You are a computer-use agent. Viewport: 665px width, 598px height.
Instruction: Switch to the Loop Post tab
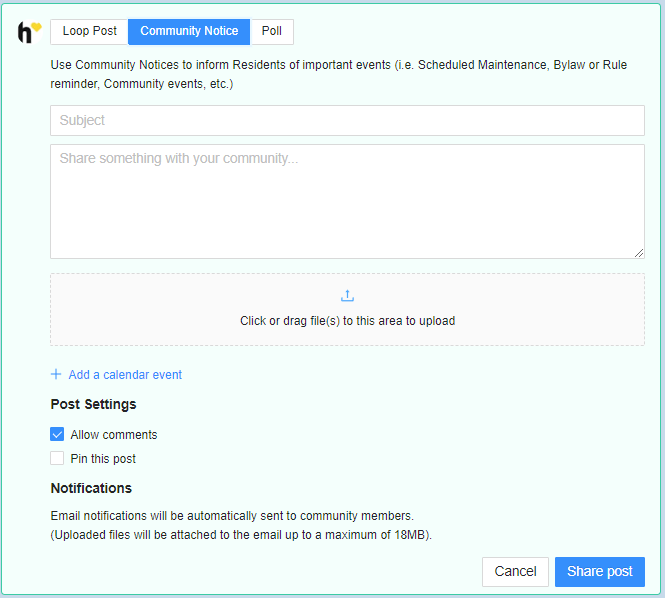[x=89, y=31]
